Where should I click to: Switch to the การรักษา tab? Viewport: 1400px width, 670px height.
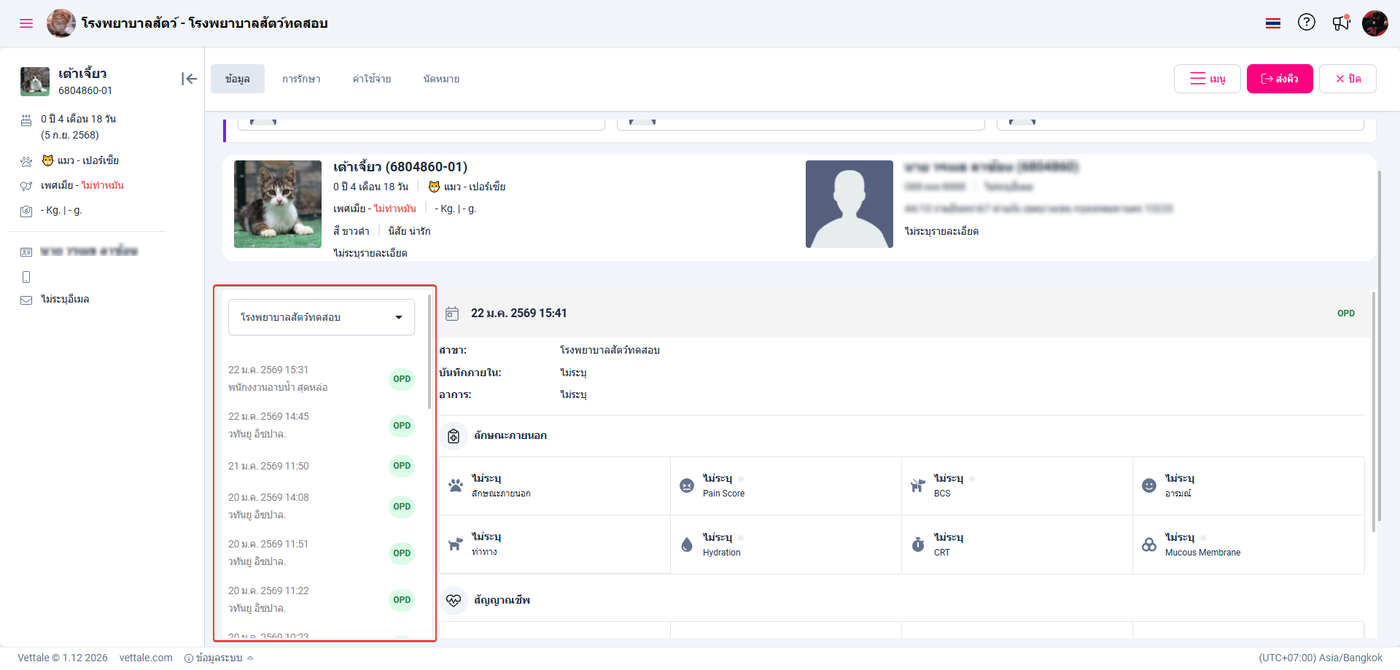(301, 79)
